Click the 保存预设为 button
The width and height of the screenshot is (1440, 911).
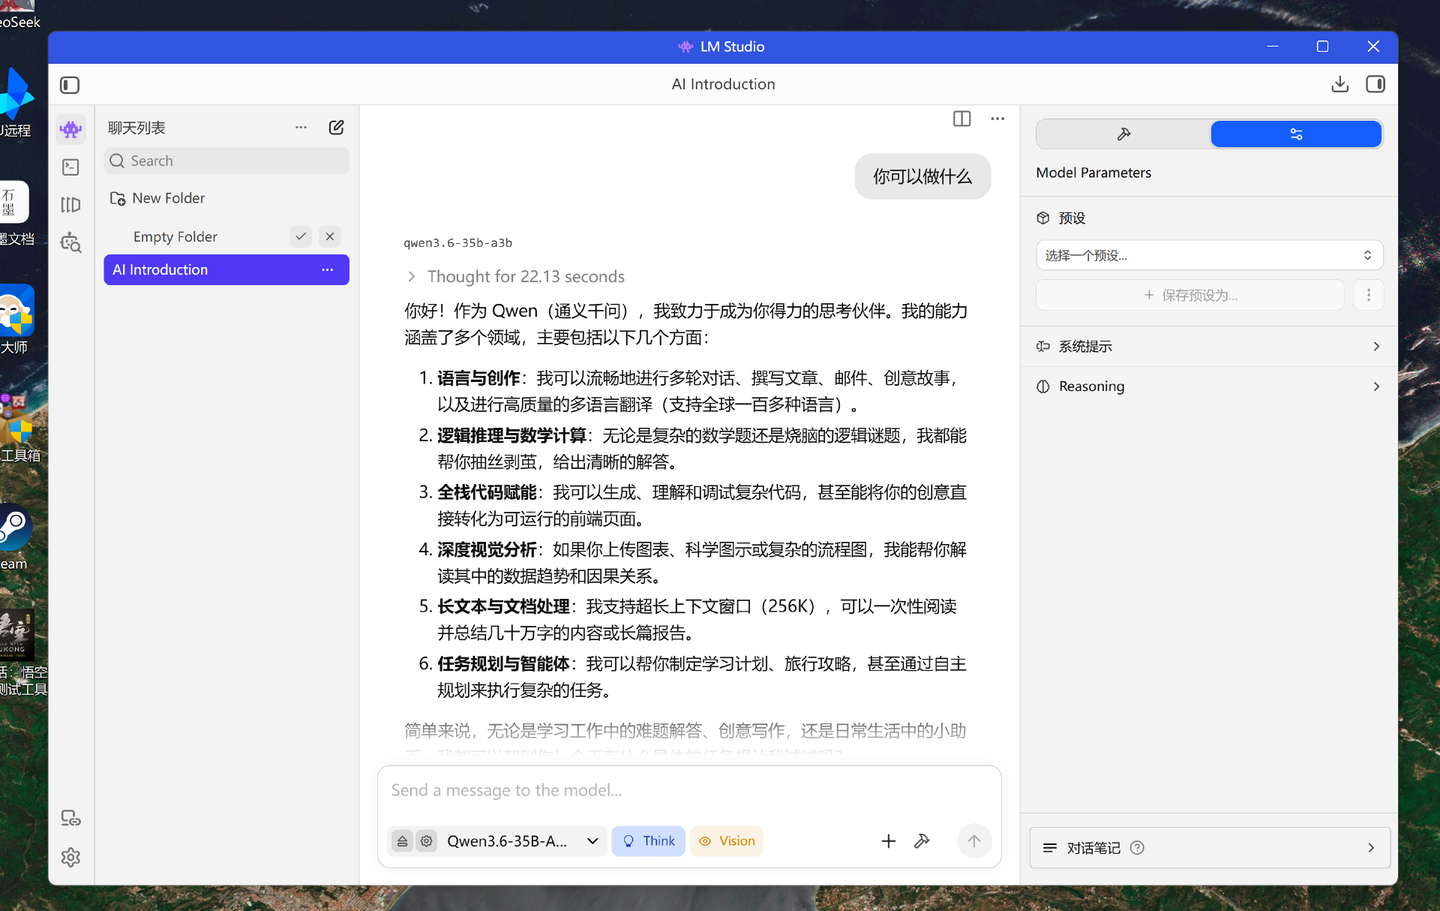pyautogui.click(x=1190, y=295)
